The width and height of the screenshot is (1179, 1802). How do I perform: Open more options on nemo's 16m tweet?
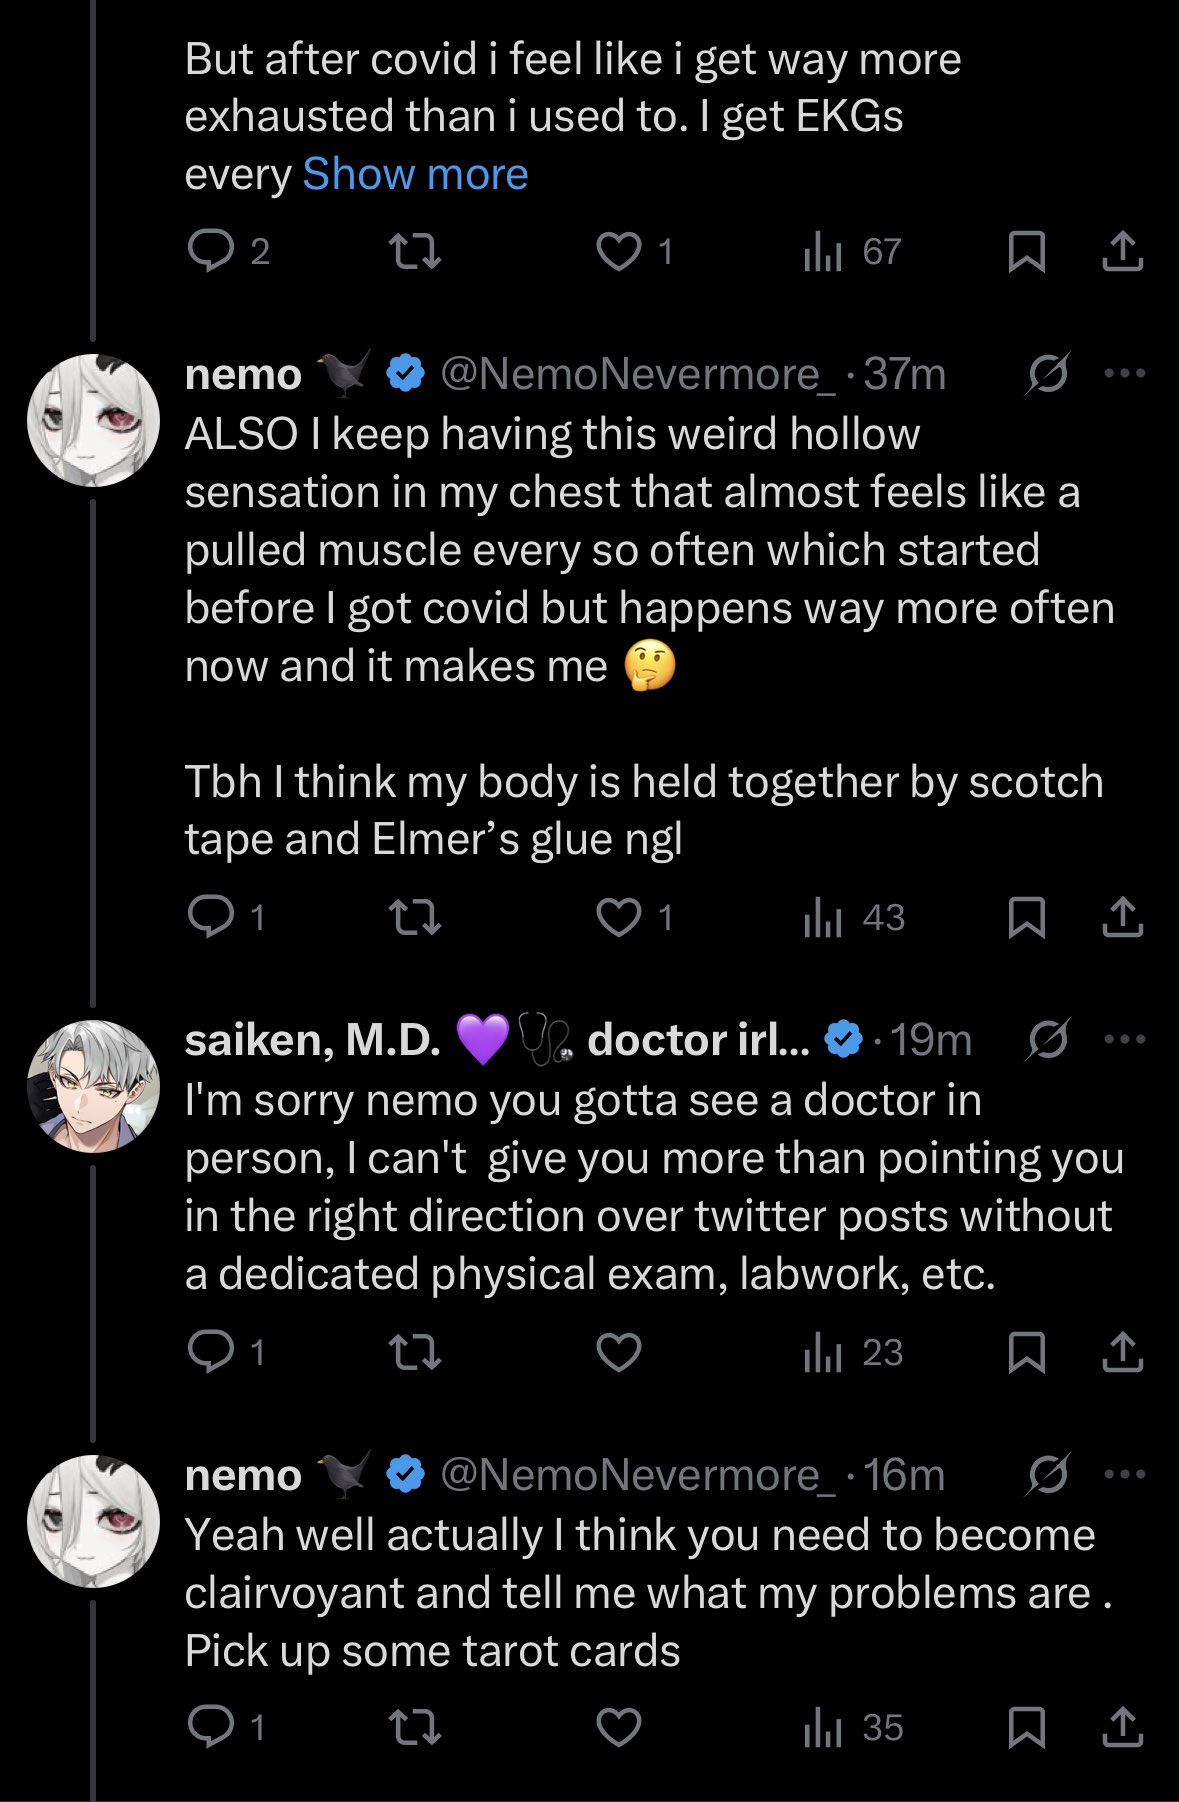1124,1474
